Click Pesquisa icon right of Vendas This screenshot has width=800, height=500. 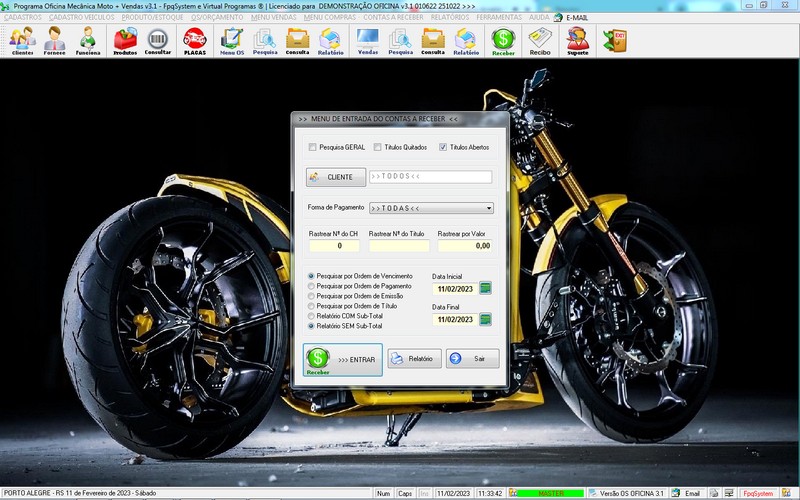click(x=401, y=41)
